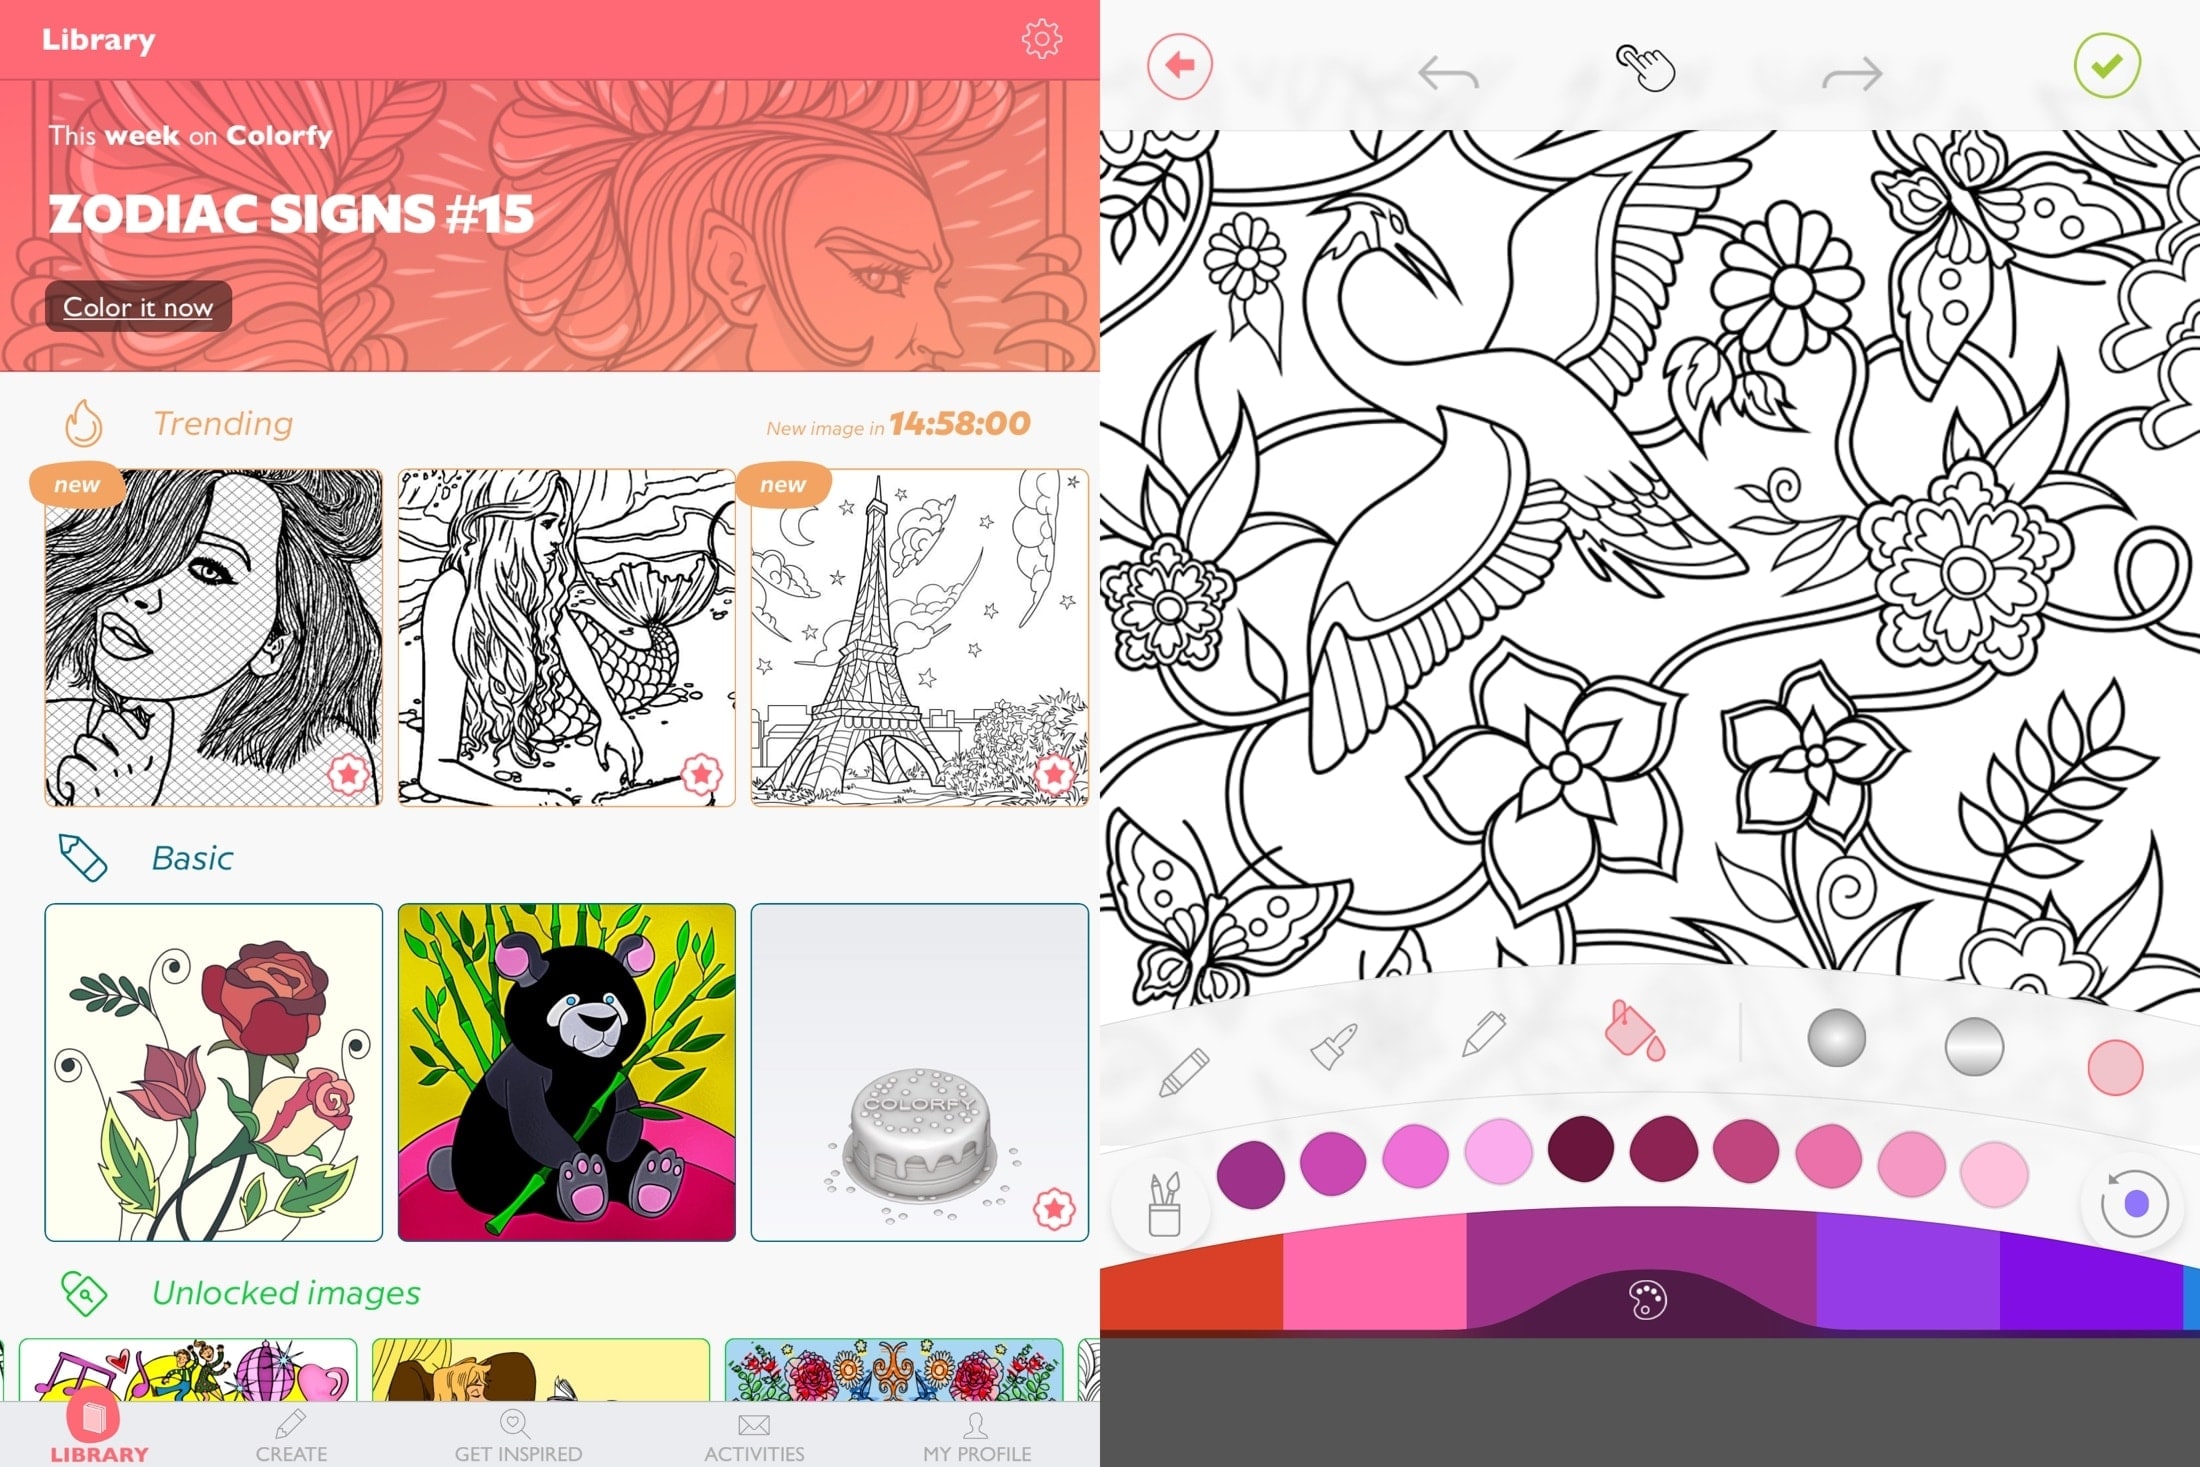
Task: Select the paint bucket fill tool
Action: 1625,1033
